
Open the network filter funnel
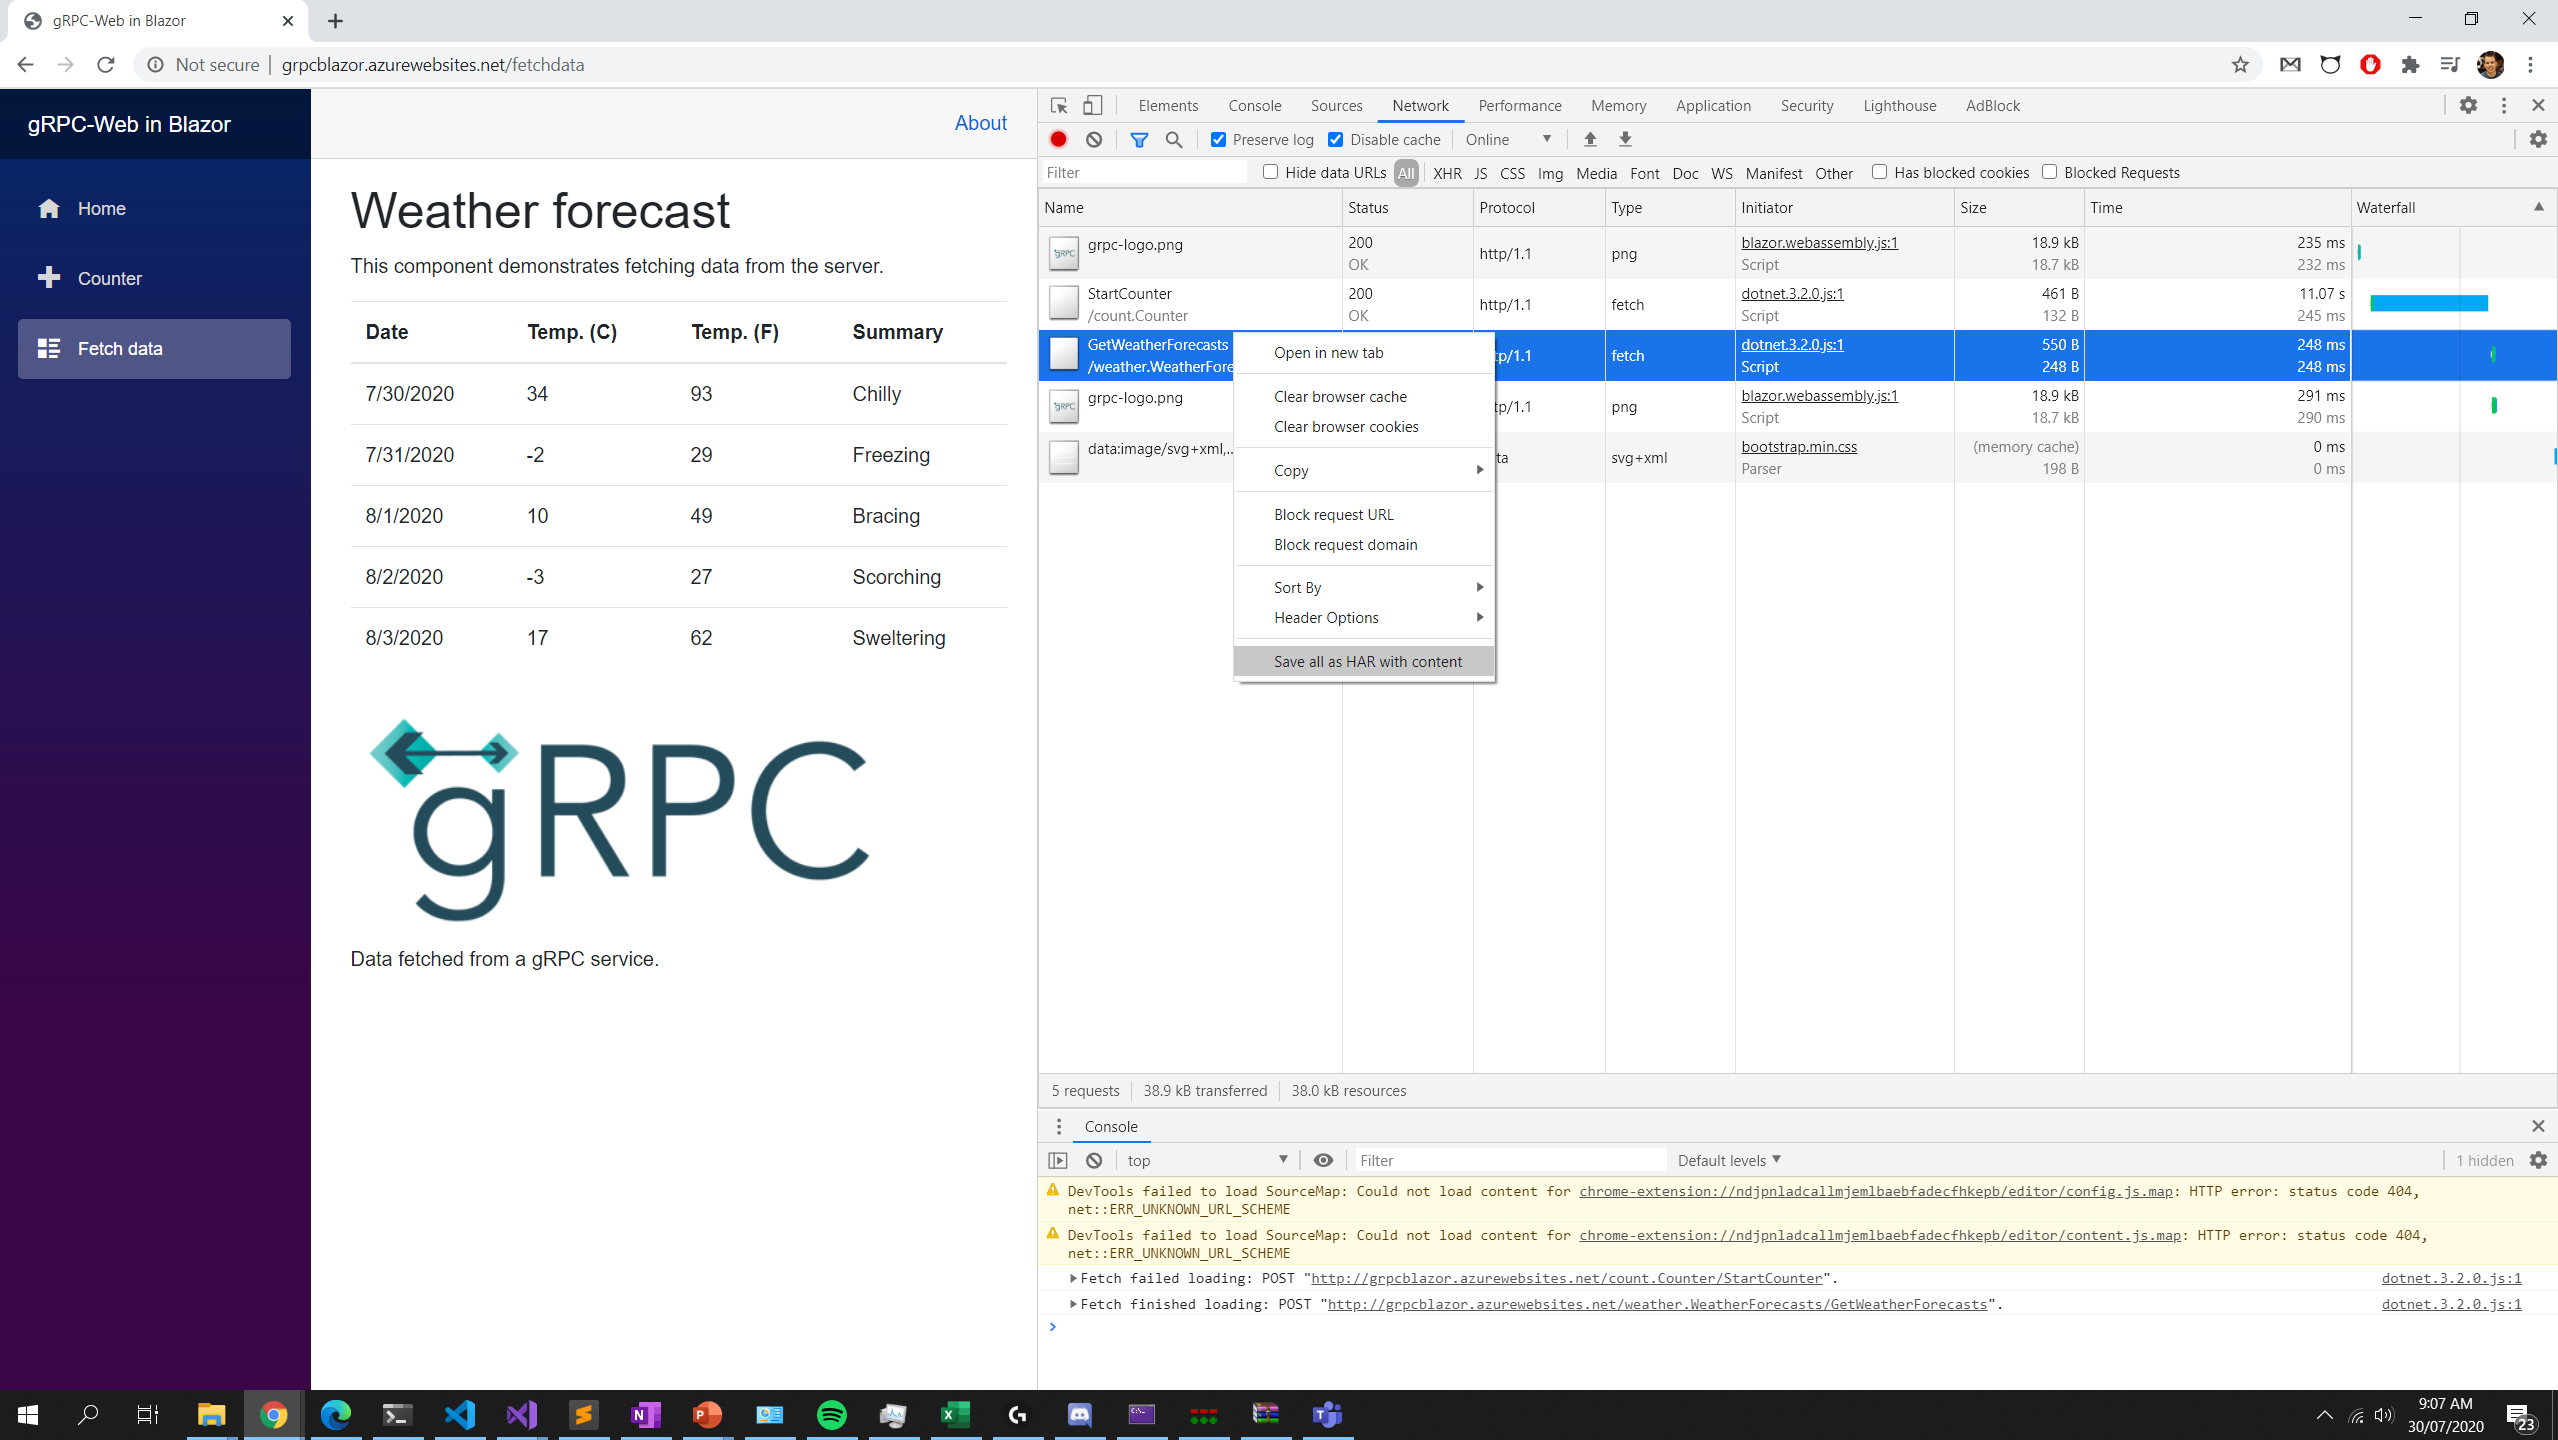pos(1138,139)
